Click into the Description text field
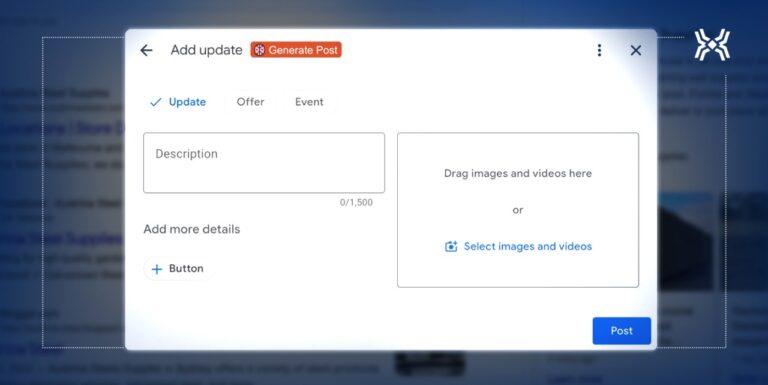768x385 pixels. click(264, 163)
